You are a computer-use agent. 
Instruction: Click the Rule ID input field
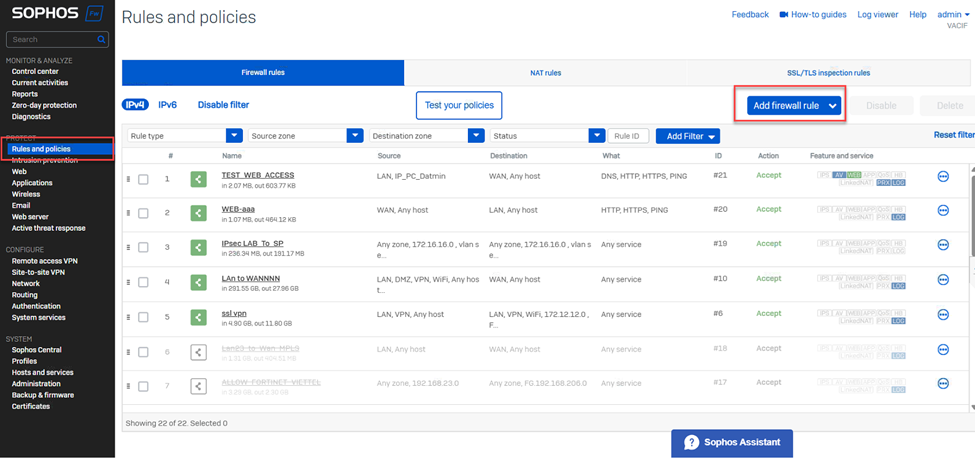tap(629, 136)
